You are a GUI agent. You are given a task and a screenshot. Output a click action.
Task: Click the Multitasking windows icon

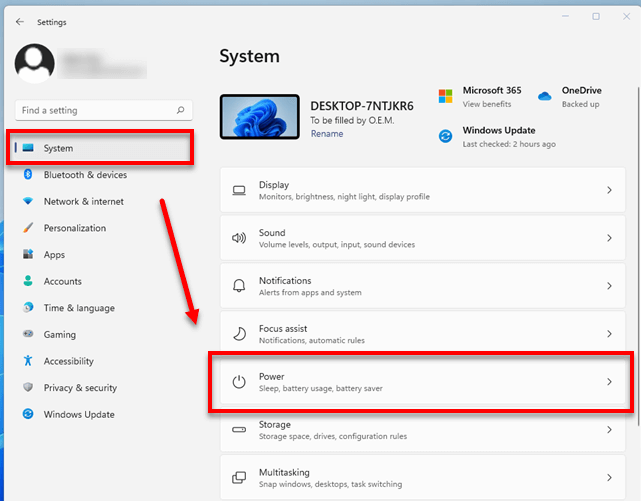tap(239, 477)
